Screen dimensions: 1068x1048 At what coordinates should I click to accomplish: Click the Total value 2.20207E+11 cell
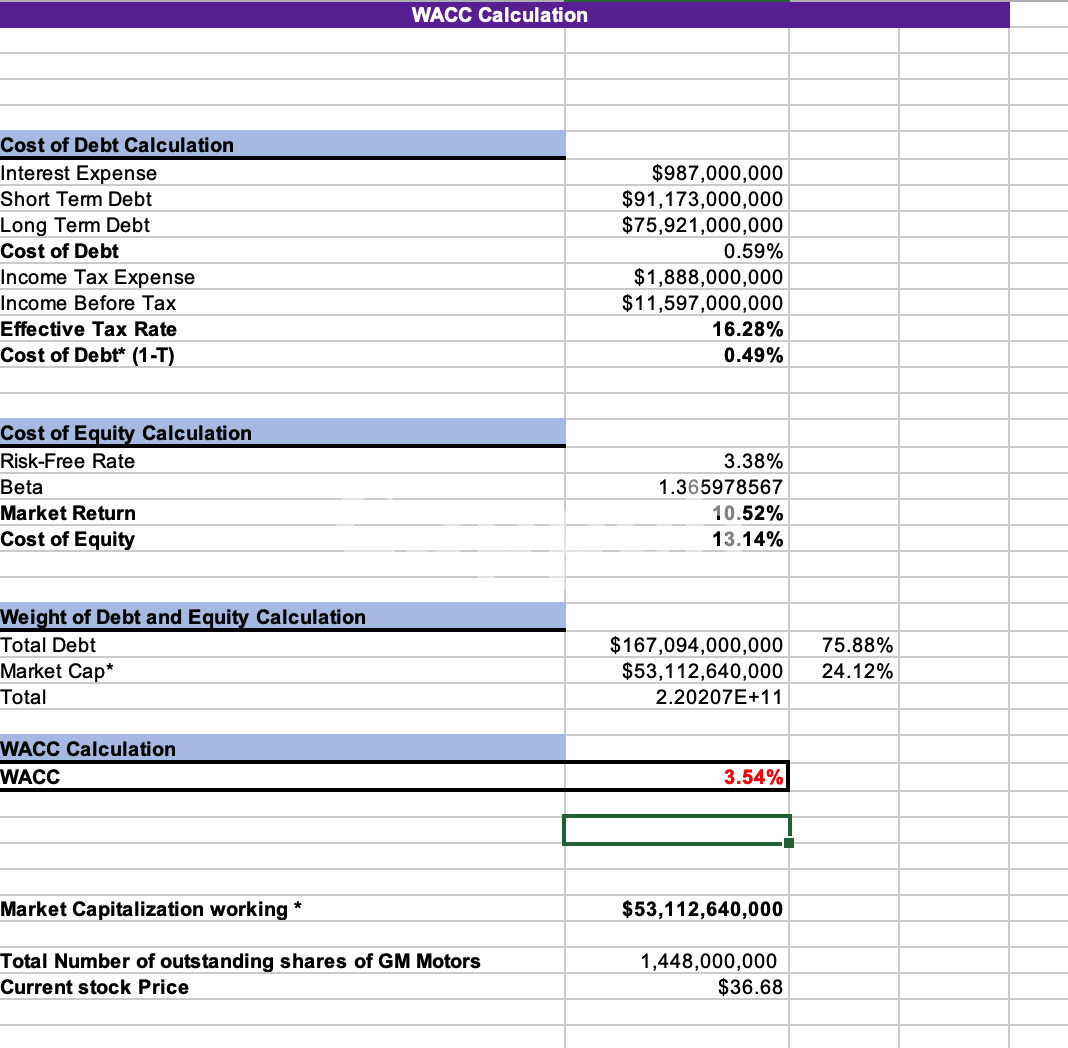click(x=719, y=697)
